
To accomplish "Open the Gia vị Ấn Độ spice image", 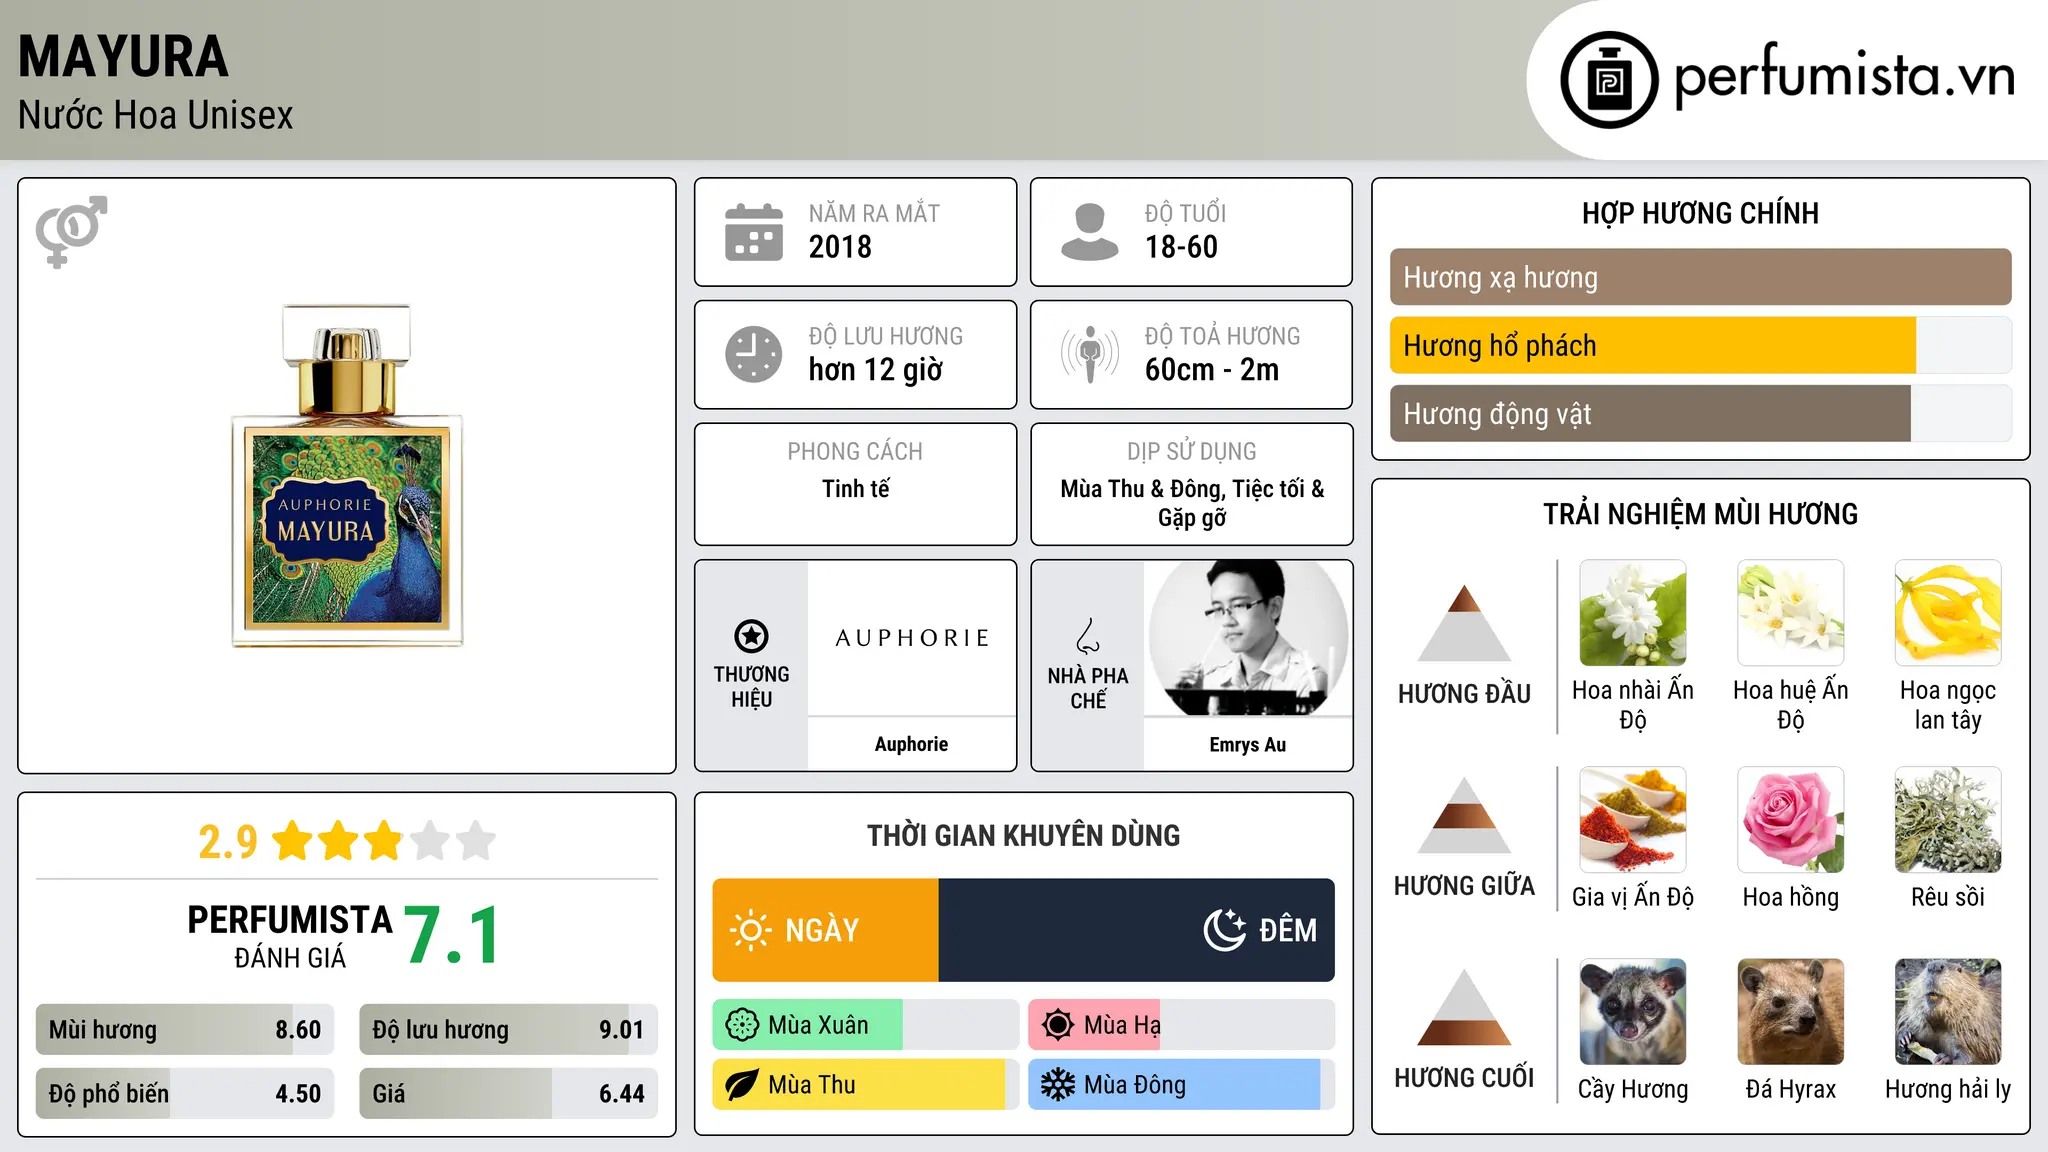I will pyautogui.click(x=1633, y=820).
